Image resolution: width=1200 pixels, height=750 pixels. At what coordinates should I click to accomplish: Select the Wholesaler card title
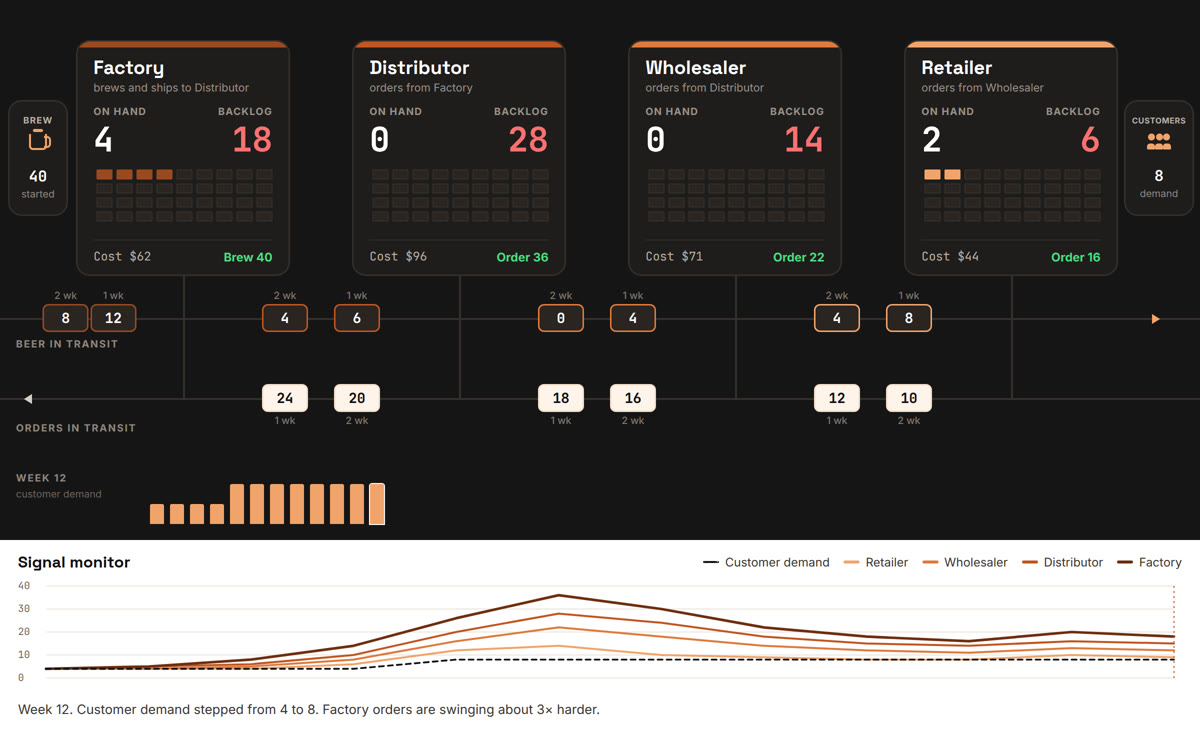pyautogui.click(x=695, y=68)
